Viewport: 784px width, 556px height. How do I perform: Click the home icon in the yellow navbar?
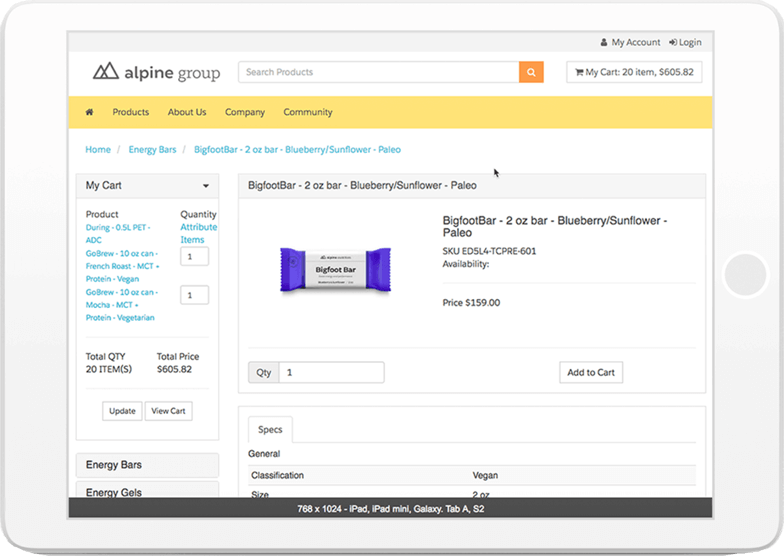[x=90, y=112]
